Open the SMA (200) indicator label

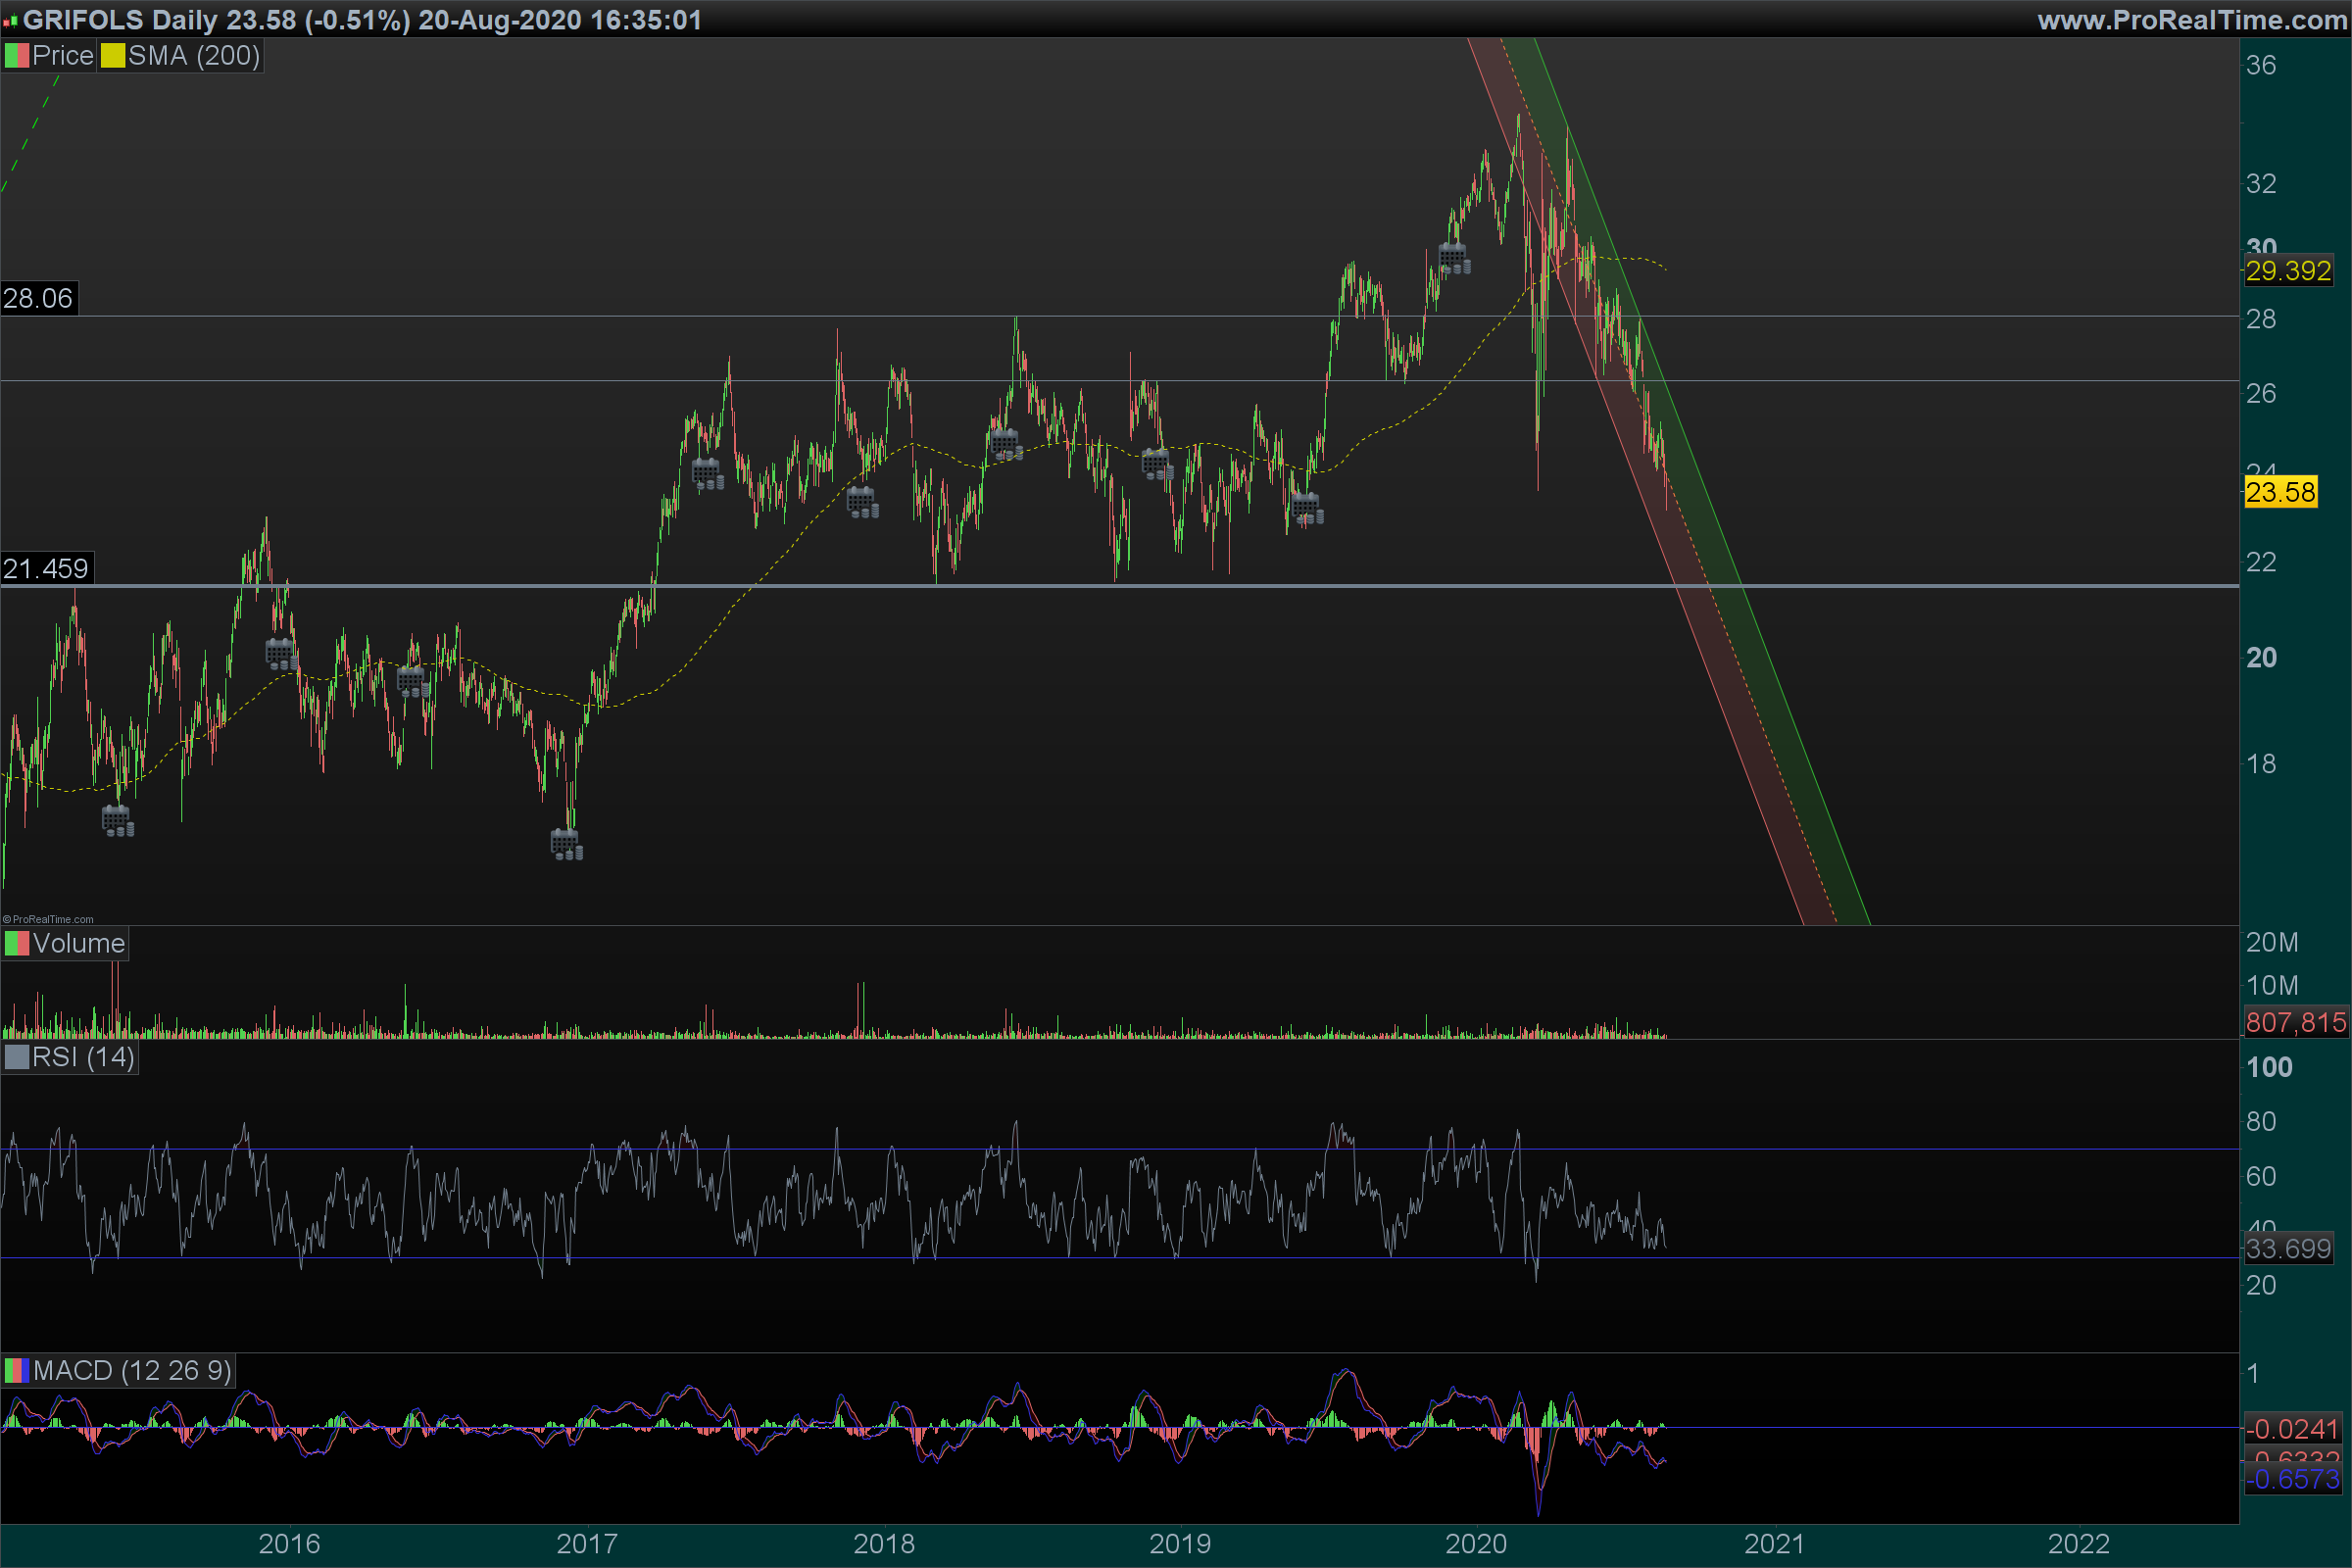click(x=193, y=56)
